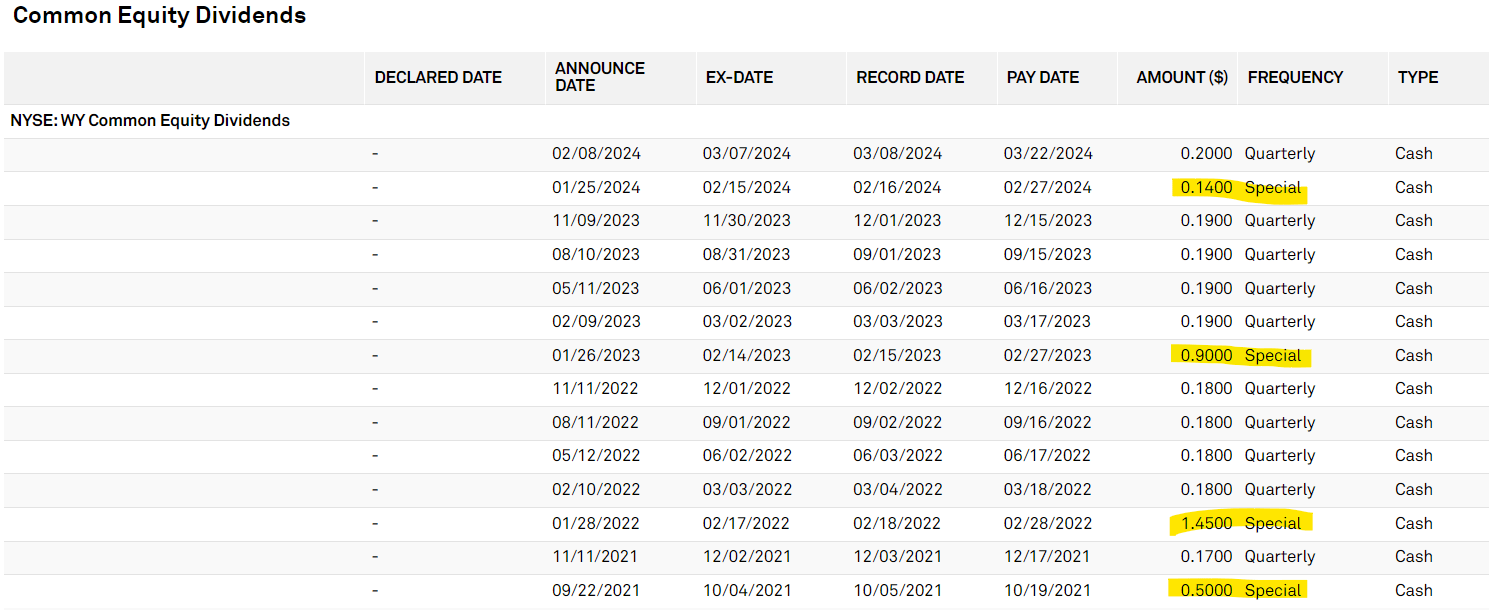Click the Common Equity Dividends title
The height and width of the screenshot is (610, 1489).
pos(159,16)
